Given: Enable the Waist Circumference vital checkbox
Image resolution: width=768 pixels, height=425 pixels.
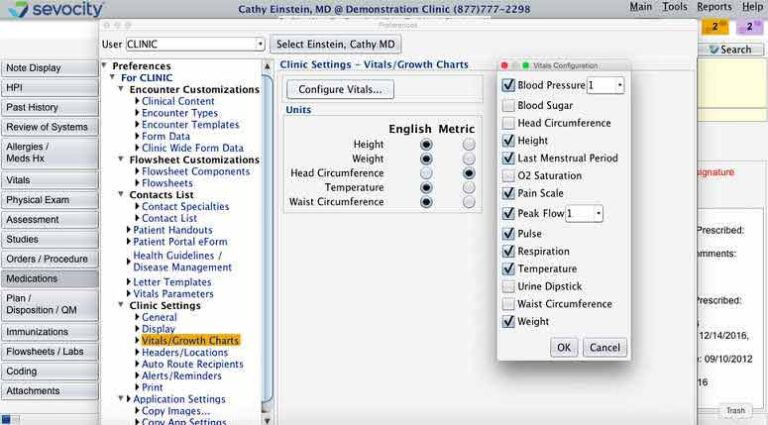Looking at the screenshot, I should [x=508, y=304].
